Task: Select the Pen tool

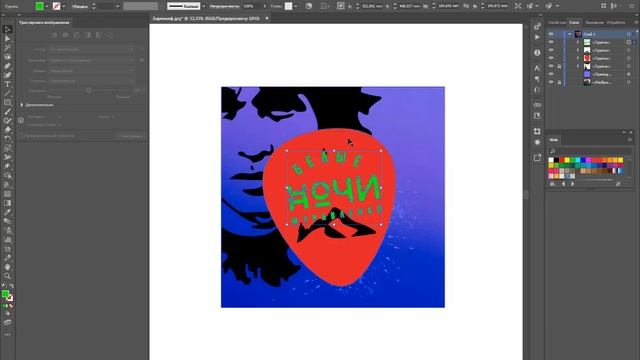Action: (7, 66)
